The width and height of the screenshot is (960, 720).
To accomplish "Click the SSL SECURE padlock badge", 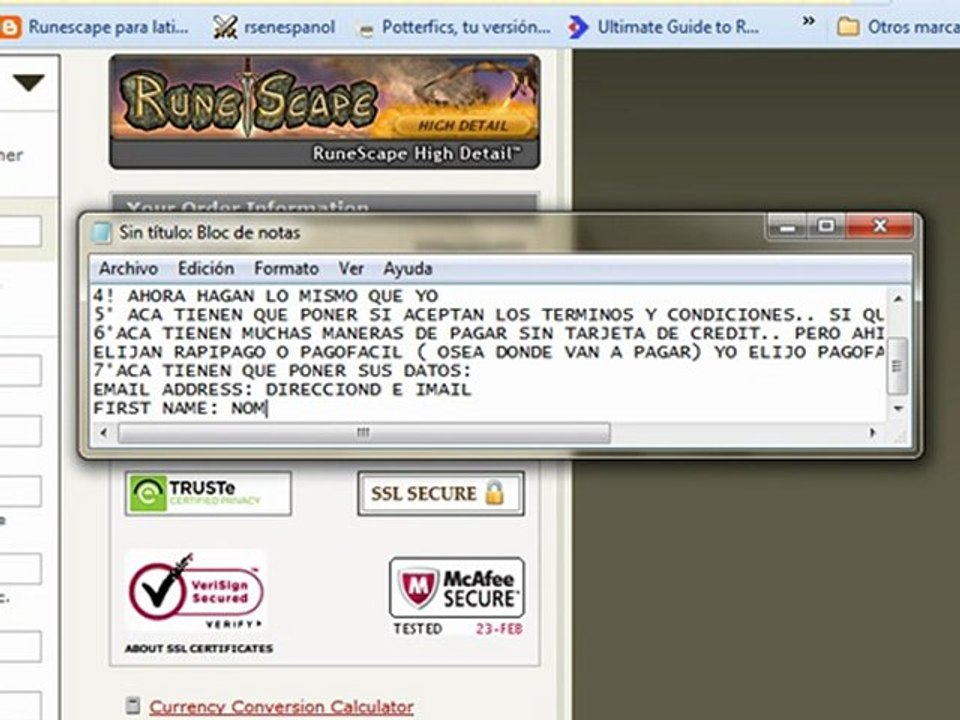I will [x=441, y=493].
